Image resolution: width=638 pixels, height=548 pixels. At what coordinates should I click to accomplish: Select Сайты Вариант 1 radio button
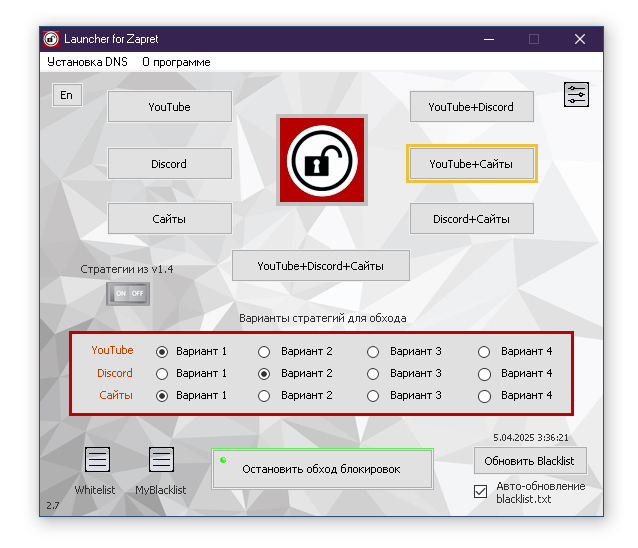(x=162, y=395)
